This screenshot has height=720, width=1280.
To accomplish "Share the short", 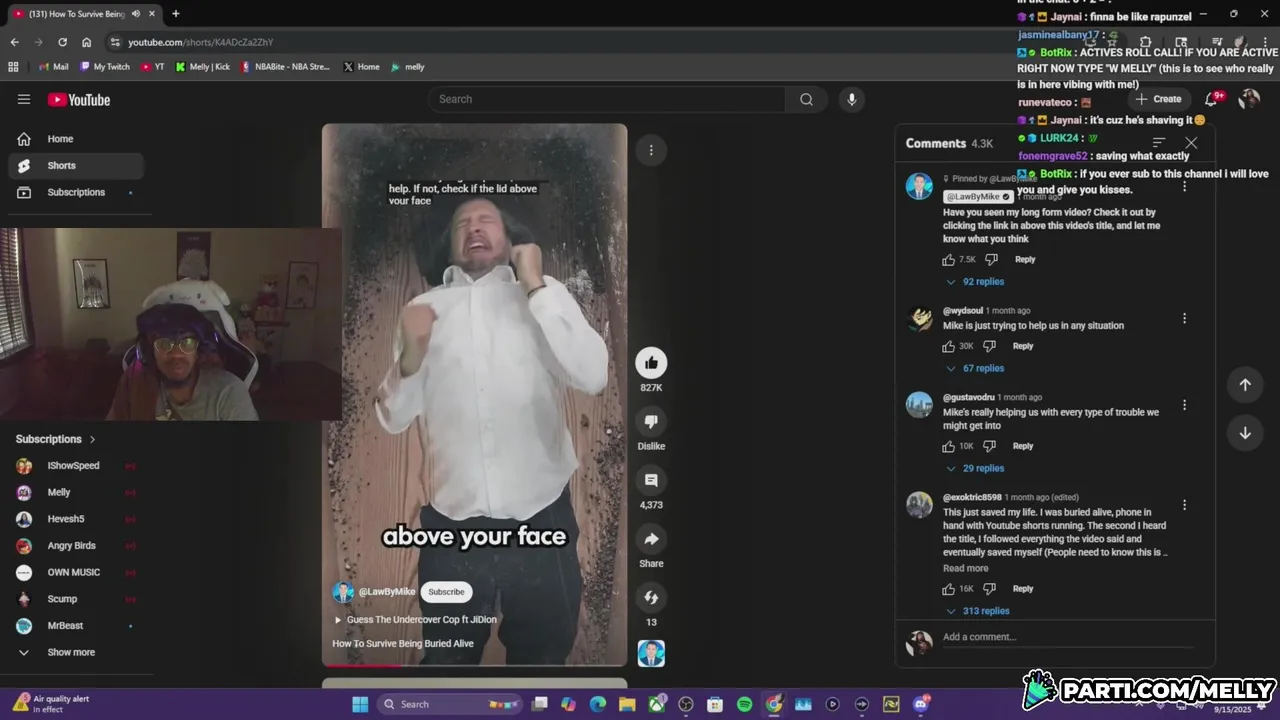I will click(x=651, y=540).
